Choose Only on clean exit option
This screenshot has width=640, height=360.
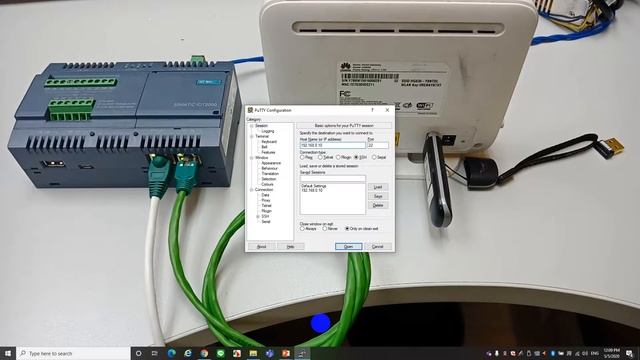pyautogui.click(x=362, y=229)
